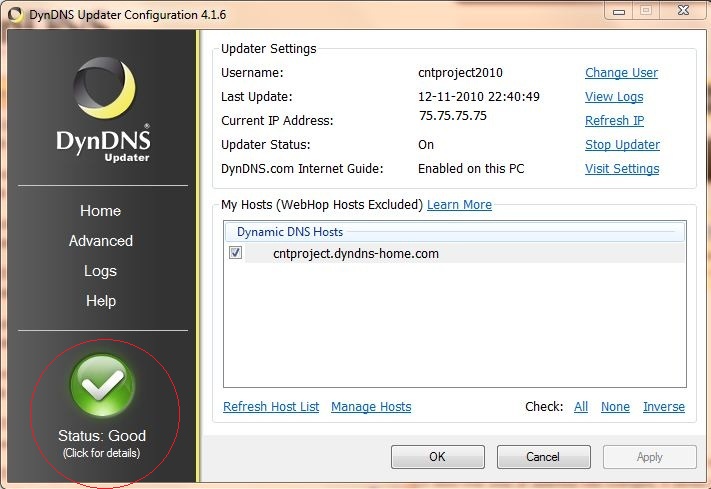Select the cntproject.dyndns-home.com host row
The height and width of the screenshot is (489, 711).
455,253
